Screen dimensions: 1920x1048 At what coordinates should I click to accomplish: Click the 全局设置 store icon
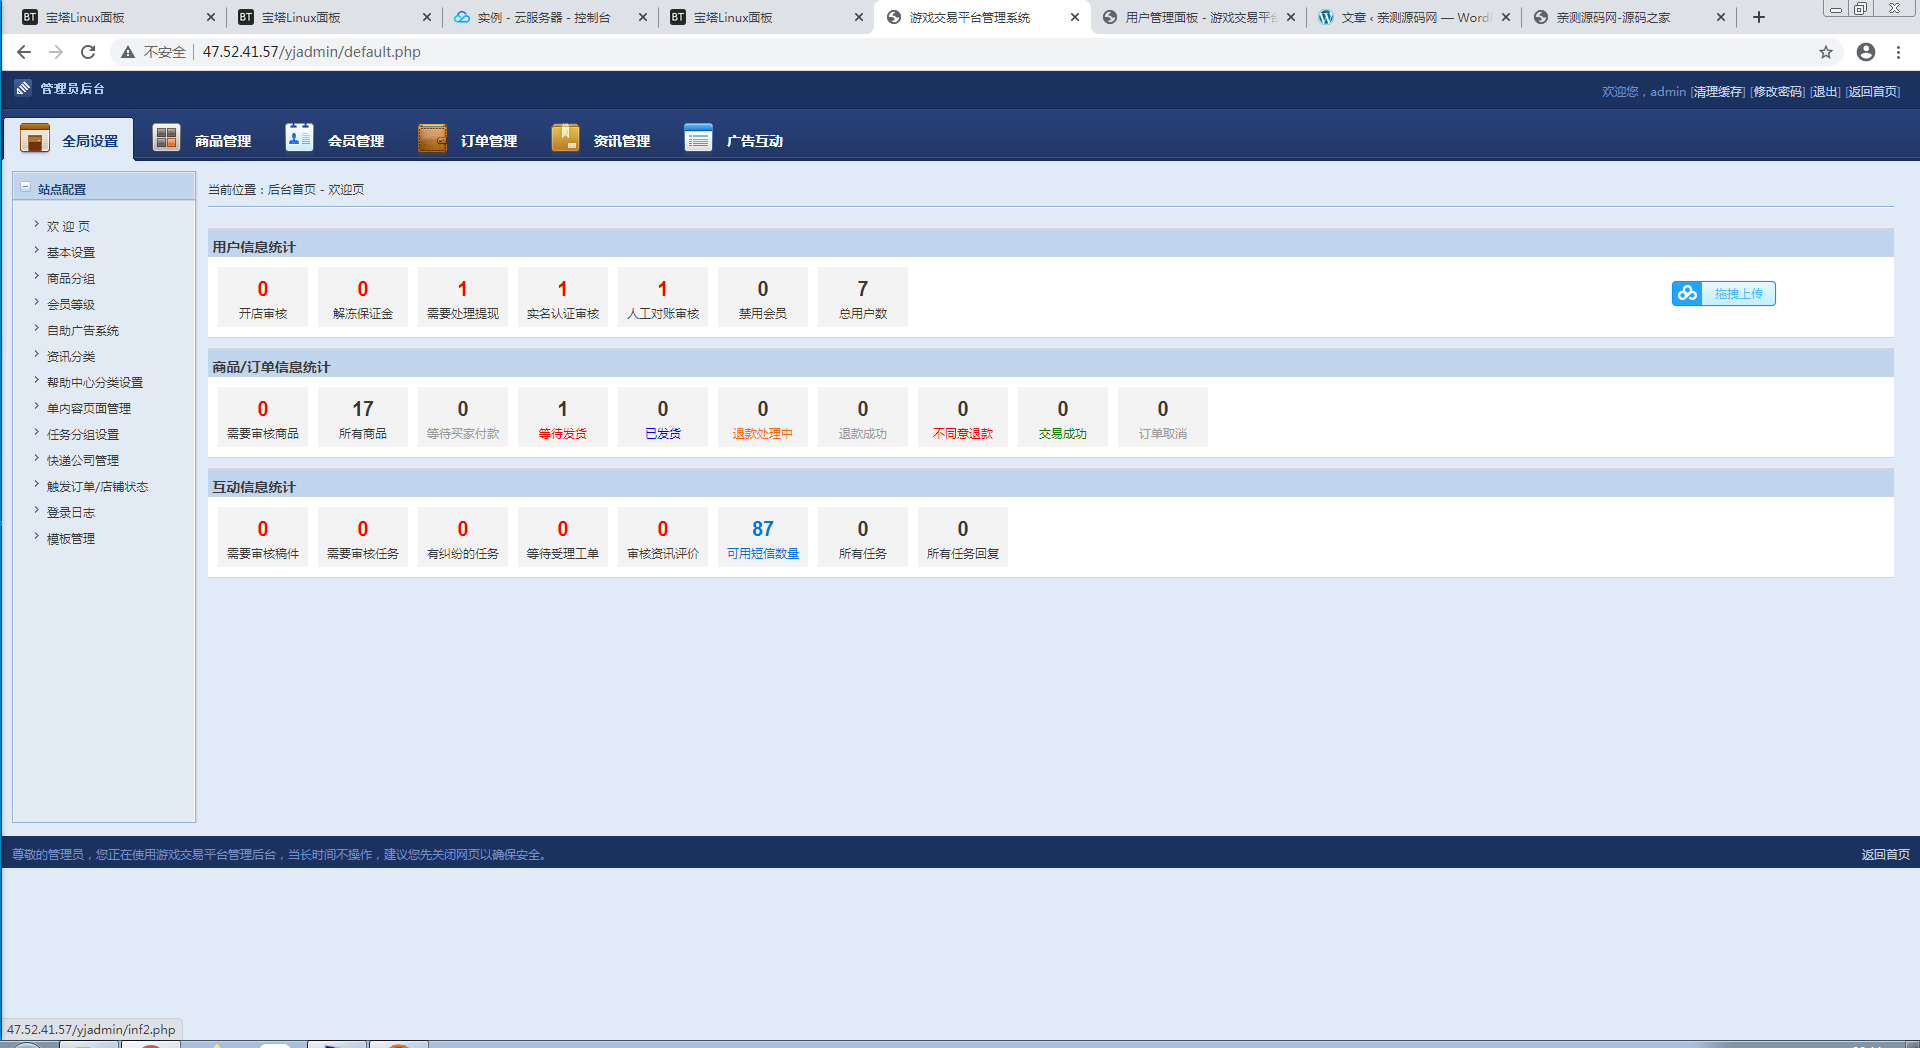point(35,138)
